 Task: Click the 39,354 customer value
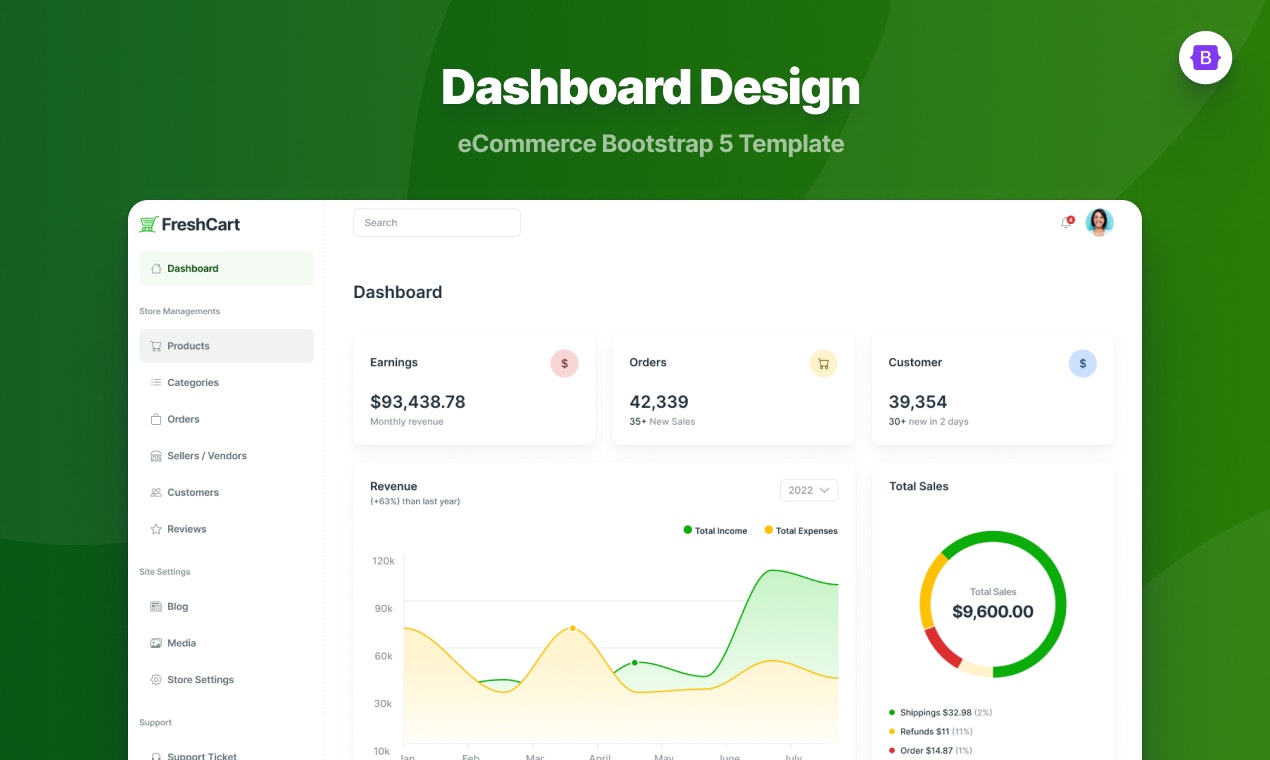coord(918,402)
